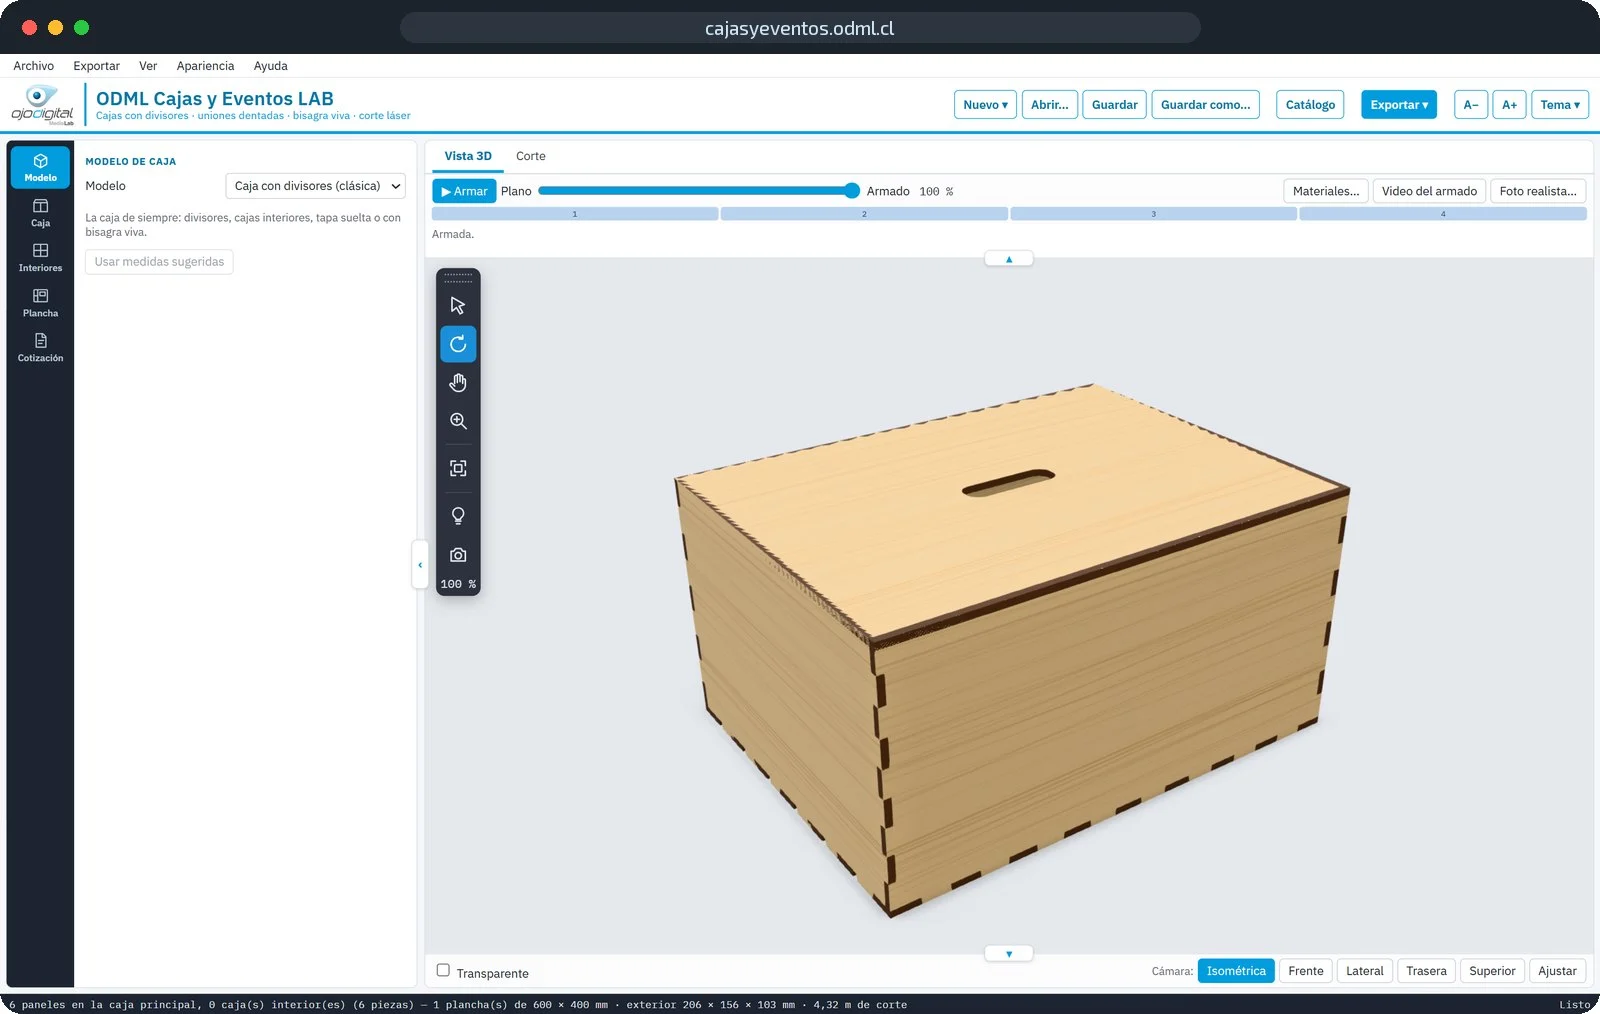Image resolution: width=1600 pixels, height=1014 pixels.
Task: Expand the Nuevo dropdown button
Action: click(x=985, y=105)
